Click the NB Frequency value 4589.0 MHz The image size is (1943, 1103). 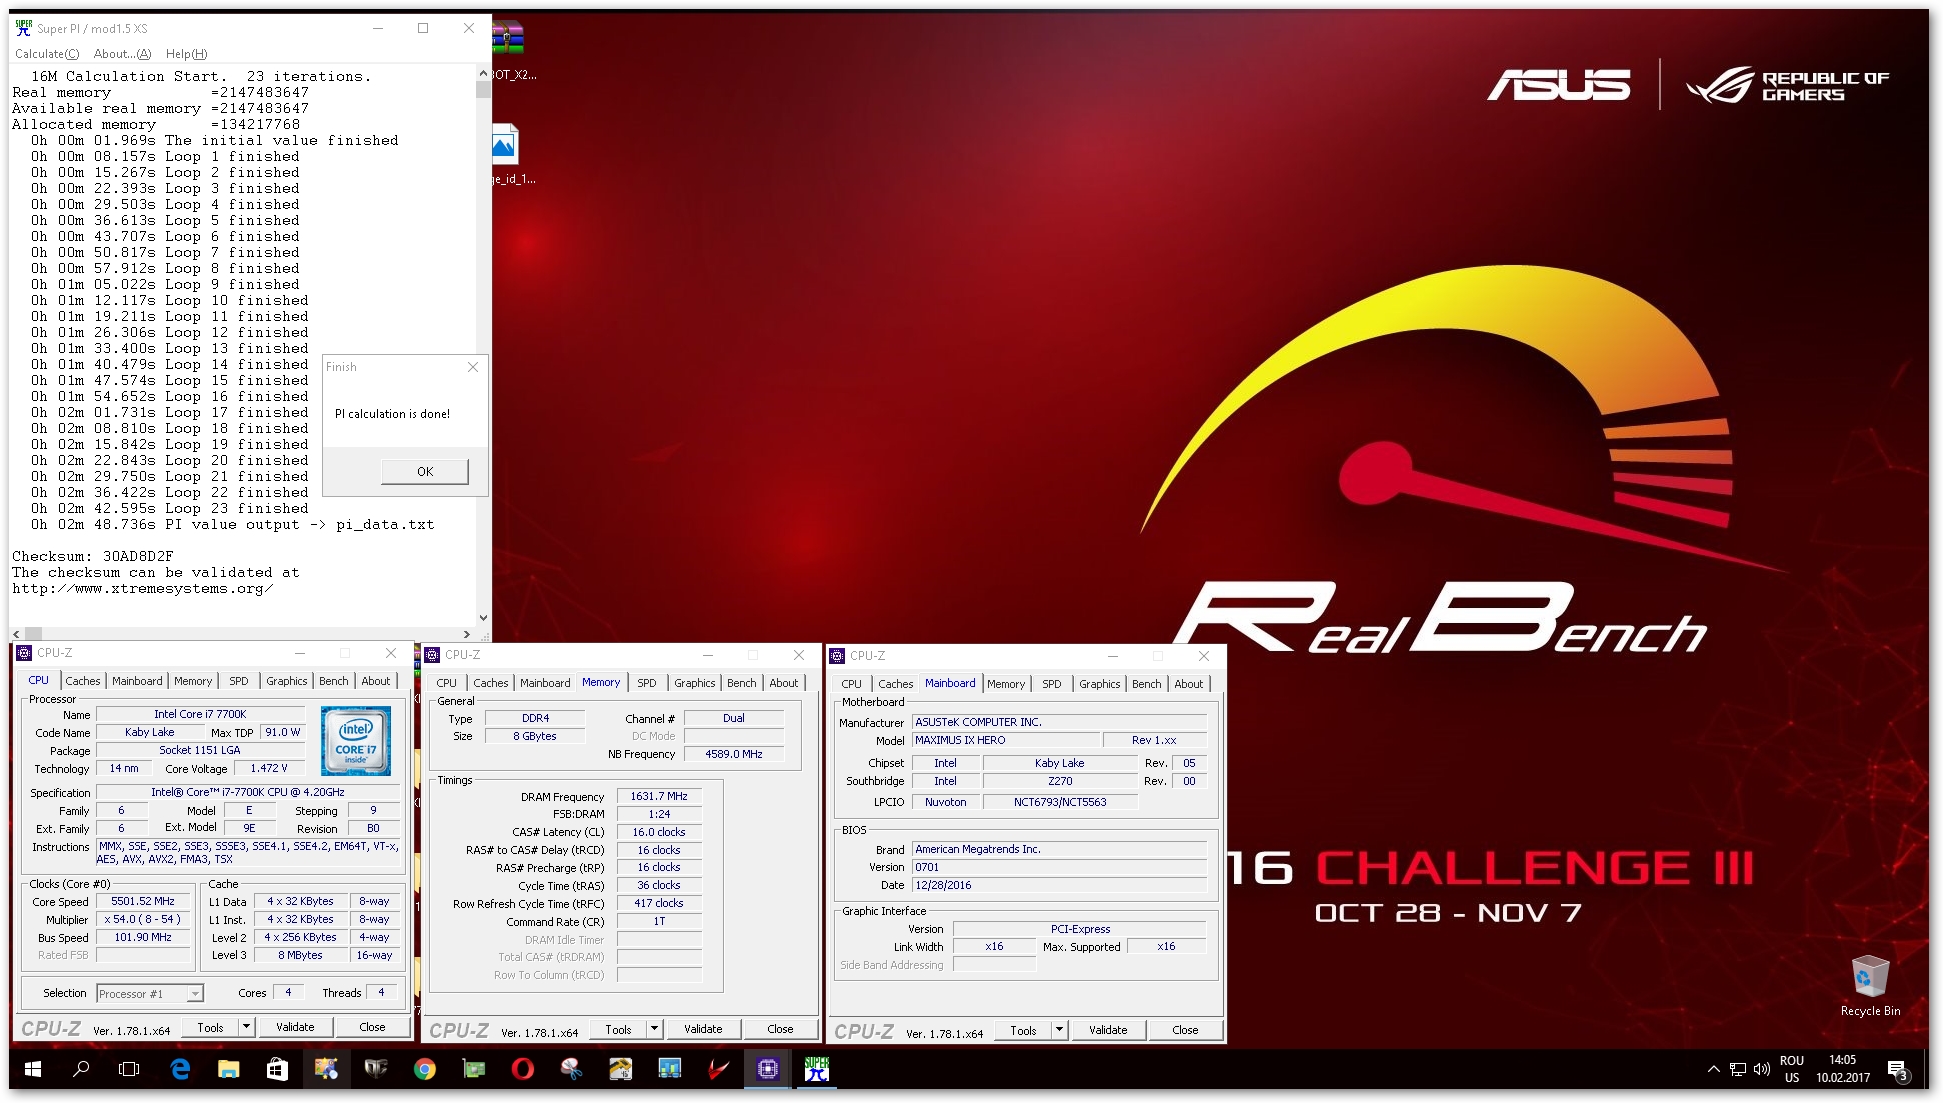(x=734, y=754)
